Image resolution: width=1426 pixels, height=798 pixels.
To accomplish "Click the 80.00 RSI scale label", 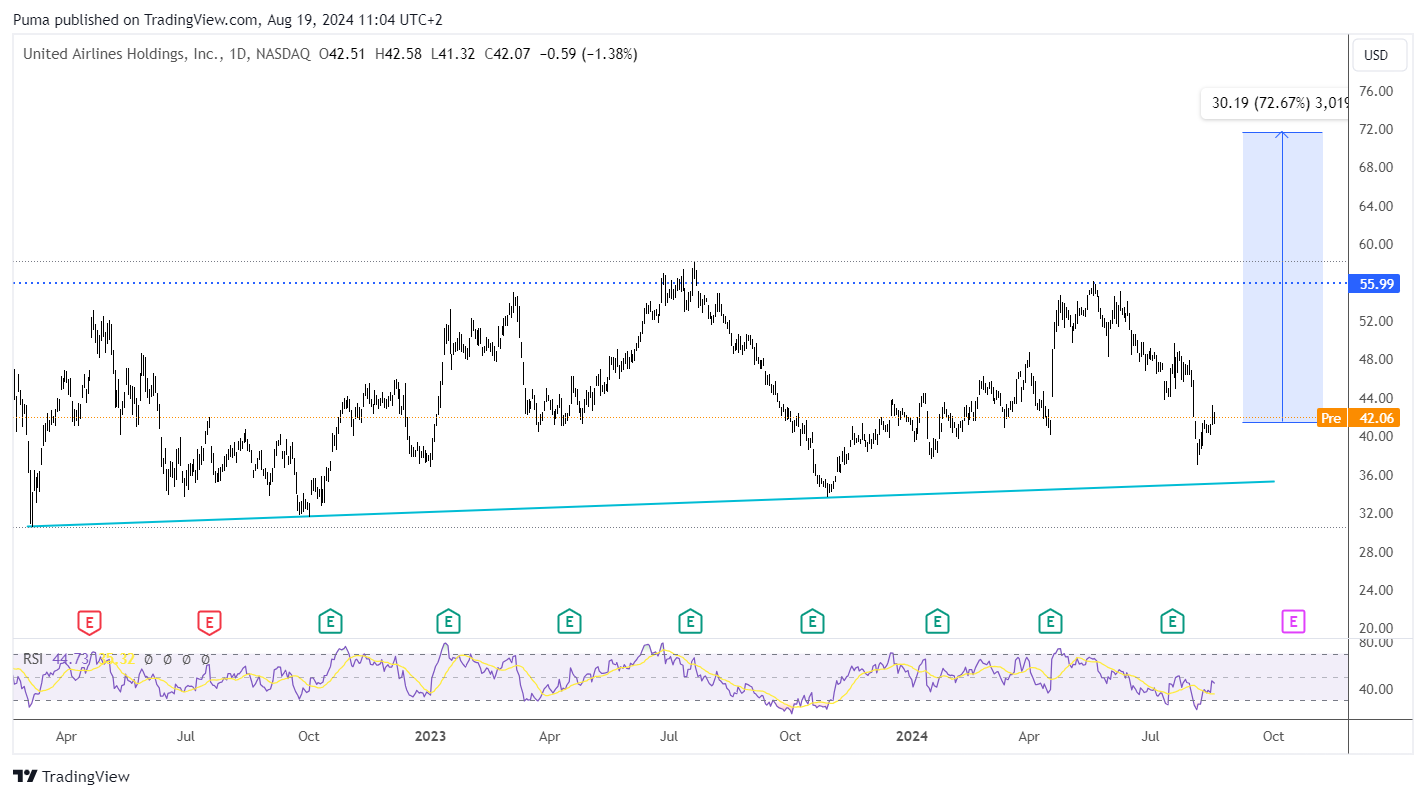I will click(1376, 643).
